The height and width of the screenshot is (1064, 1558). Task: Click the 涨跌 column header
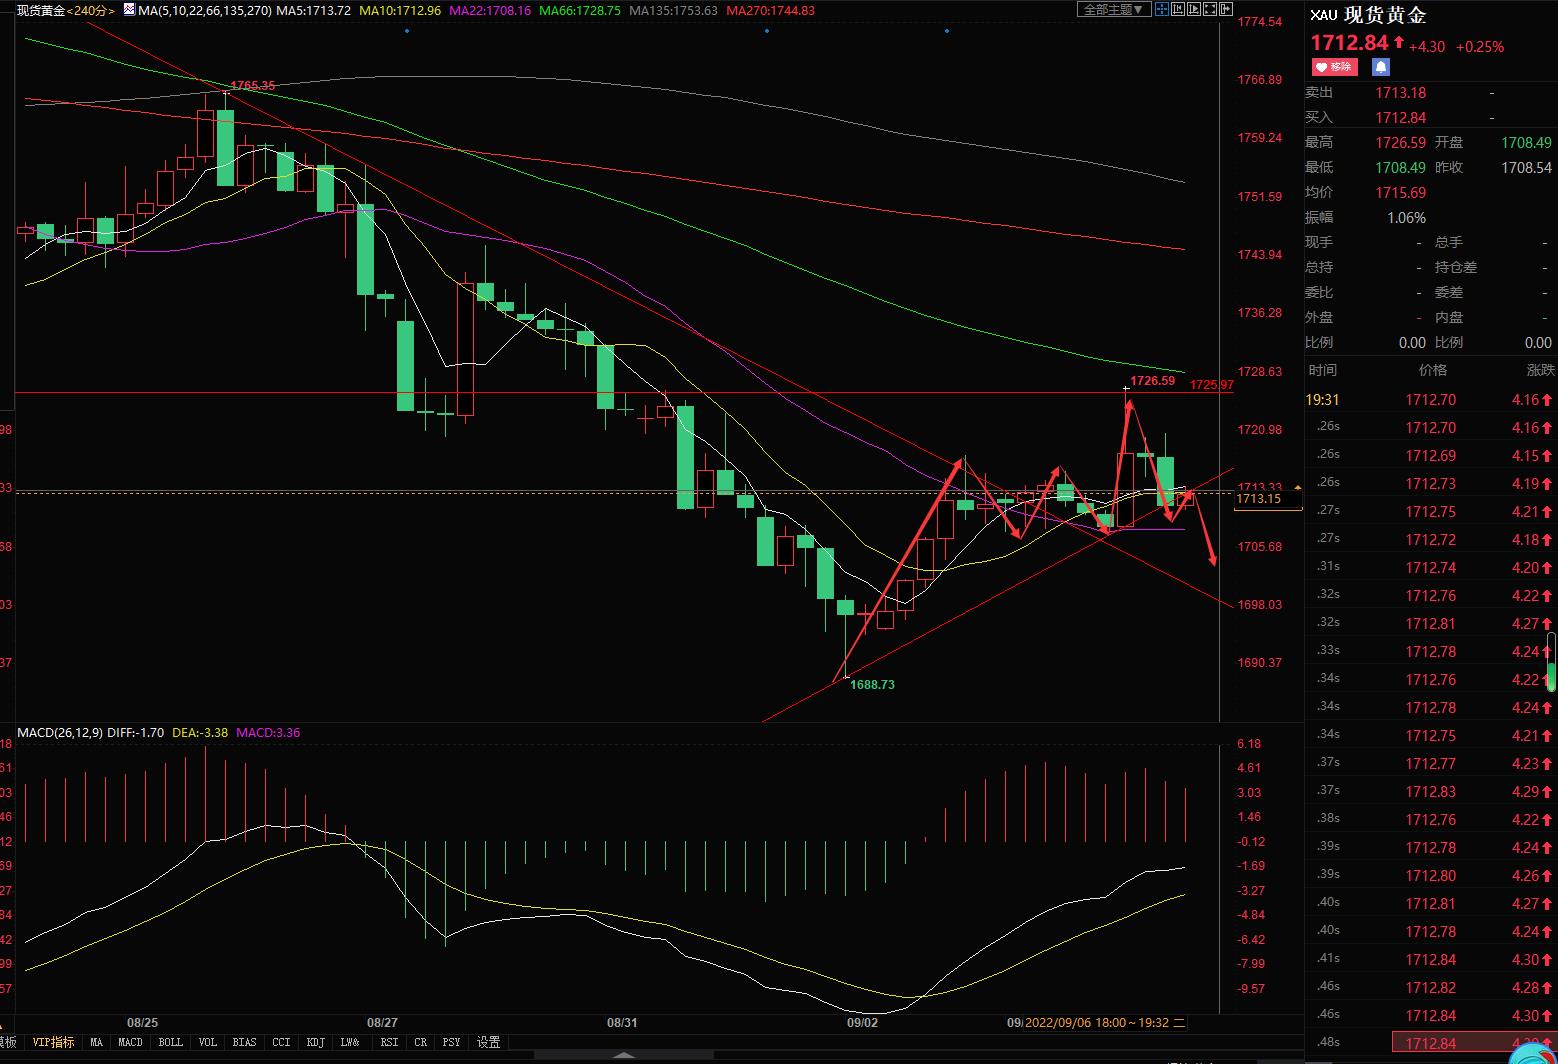pos(1541,370)
